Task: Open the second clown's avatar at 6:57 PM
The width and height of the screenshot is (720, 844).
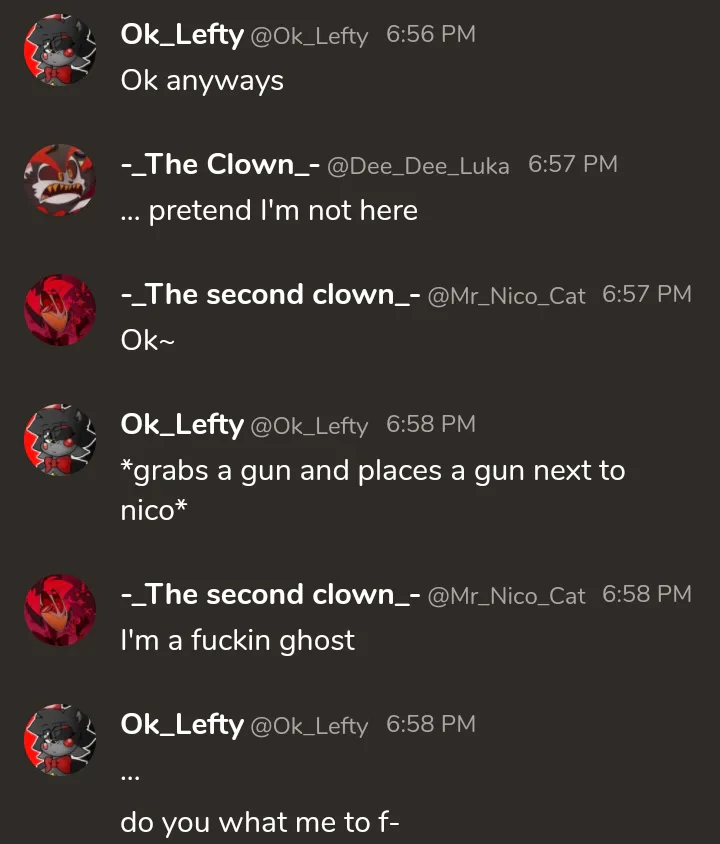Action: [x=60, y=310]
